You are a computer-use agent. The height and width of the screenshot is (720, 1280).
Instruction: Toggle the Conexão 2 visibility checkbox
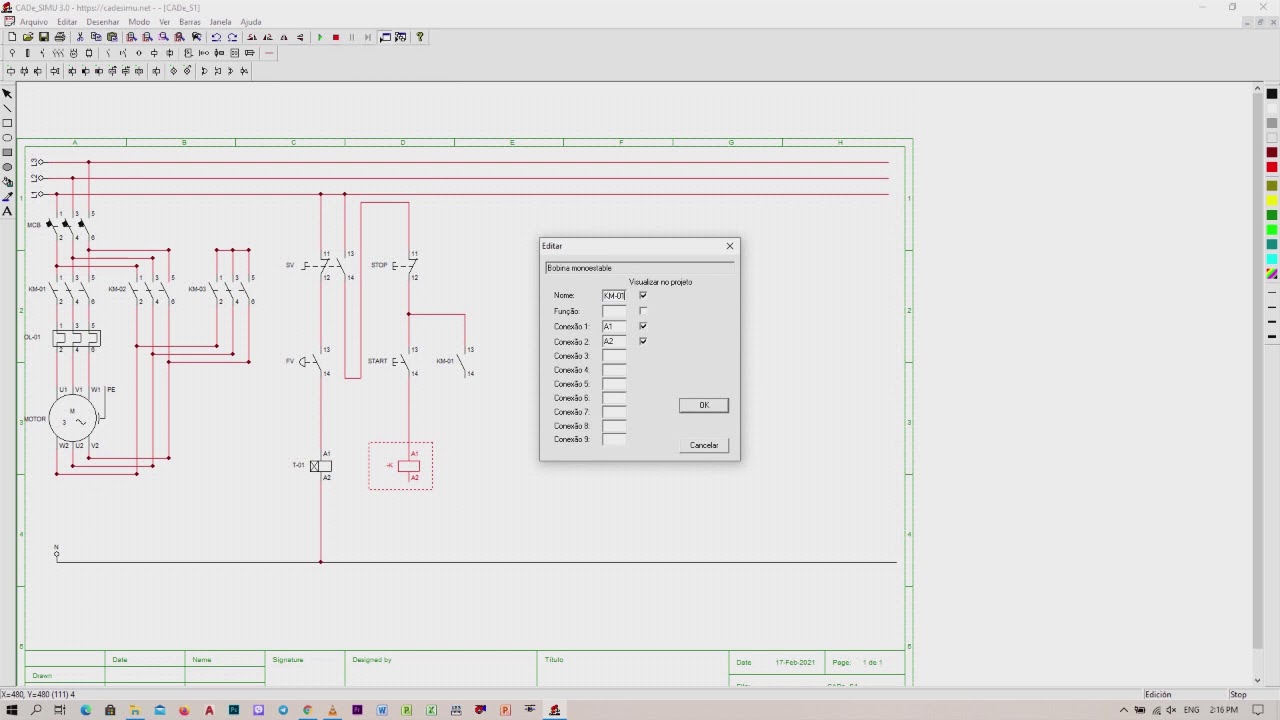pos(643,341)
